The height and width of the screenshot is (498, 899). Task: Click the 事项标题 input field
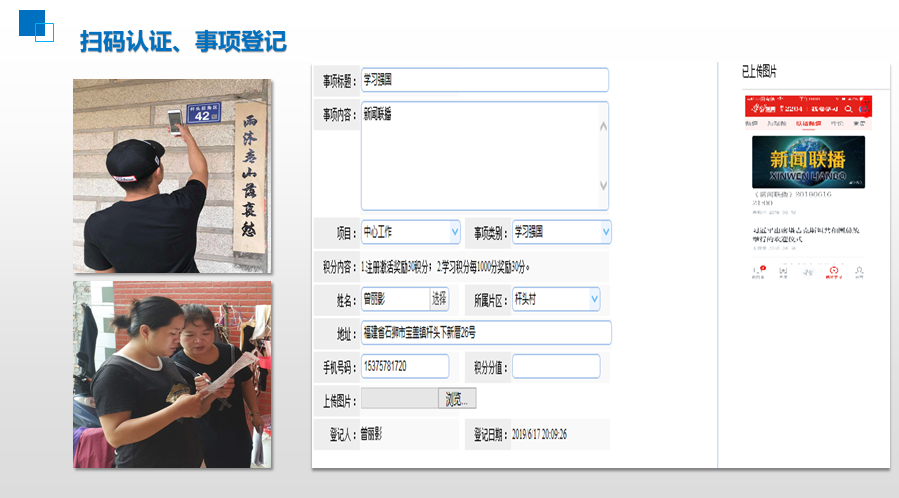(x=484, y=80)
